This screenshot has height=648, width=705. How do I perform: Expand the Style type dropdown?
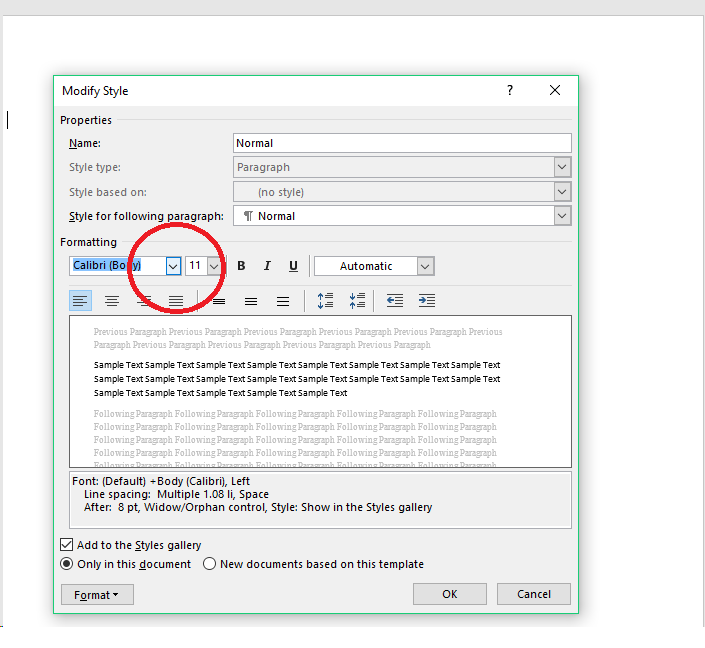click(x=562, y=167)
